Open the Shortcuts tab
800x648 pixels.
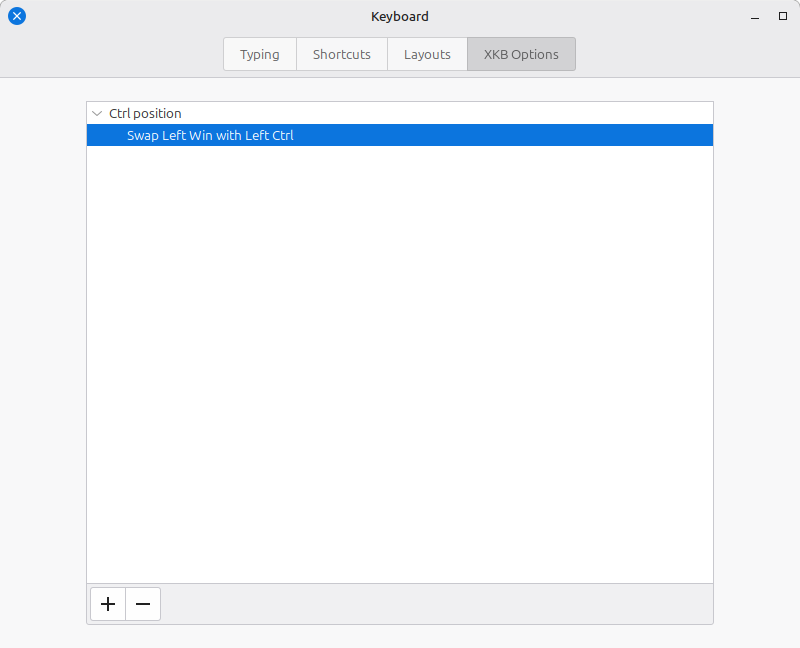click(x=342, y=54)
